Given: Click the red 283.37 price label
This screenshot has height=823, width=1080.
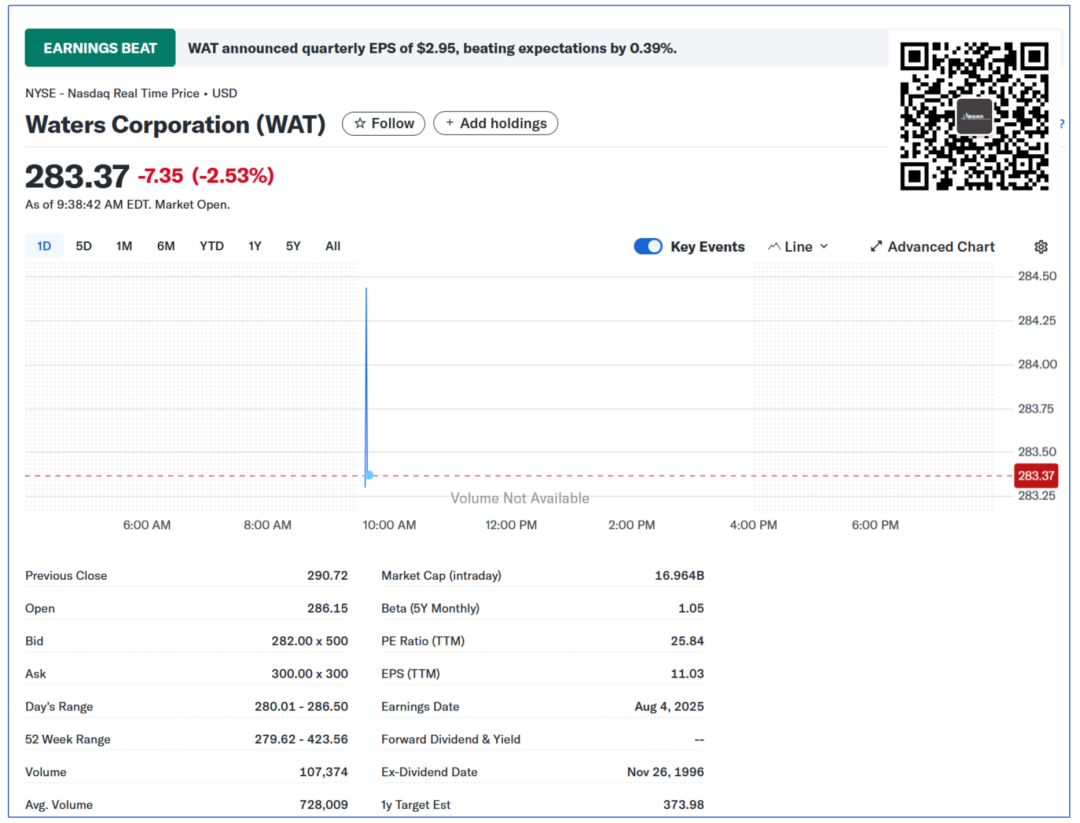Looking at the screenshot, I should 1035,476.
